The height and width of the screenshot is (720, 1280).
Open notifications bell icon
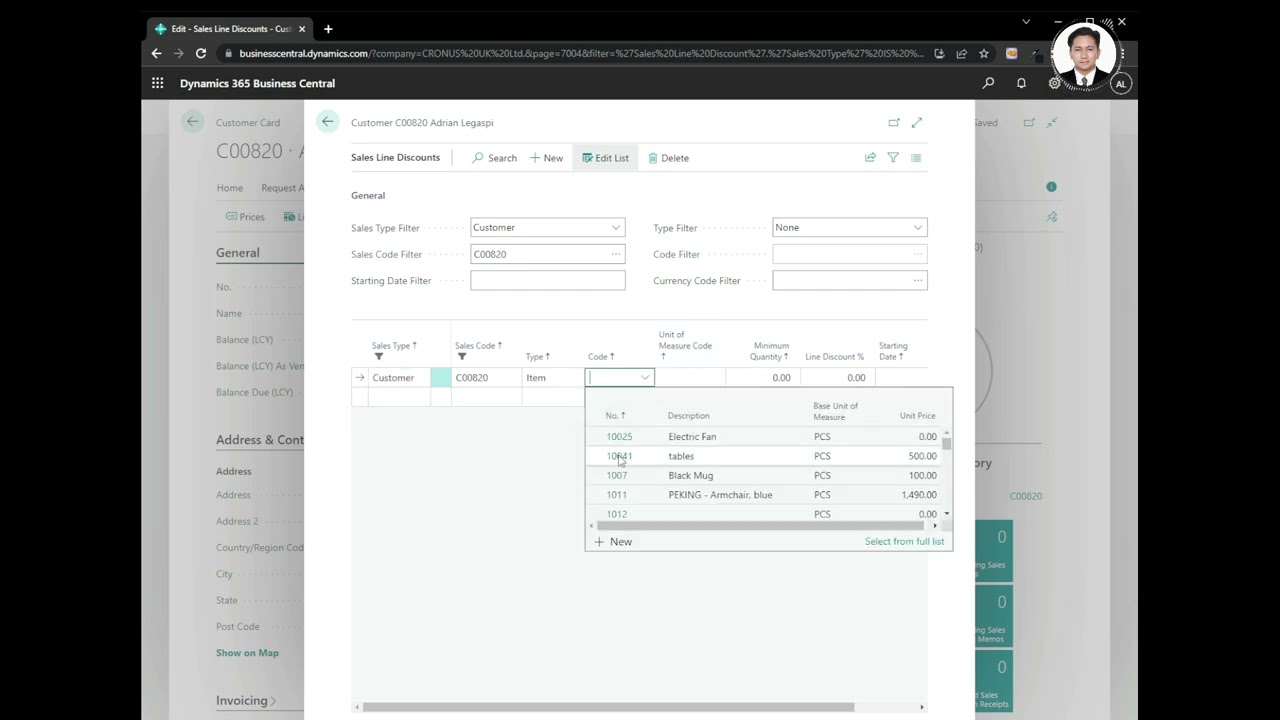click(1021, 83)
